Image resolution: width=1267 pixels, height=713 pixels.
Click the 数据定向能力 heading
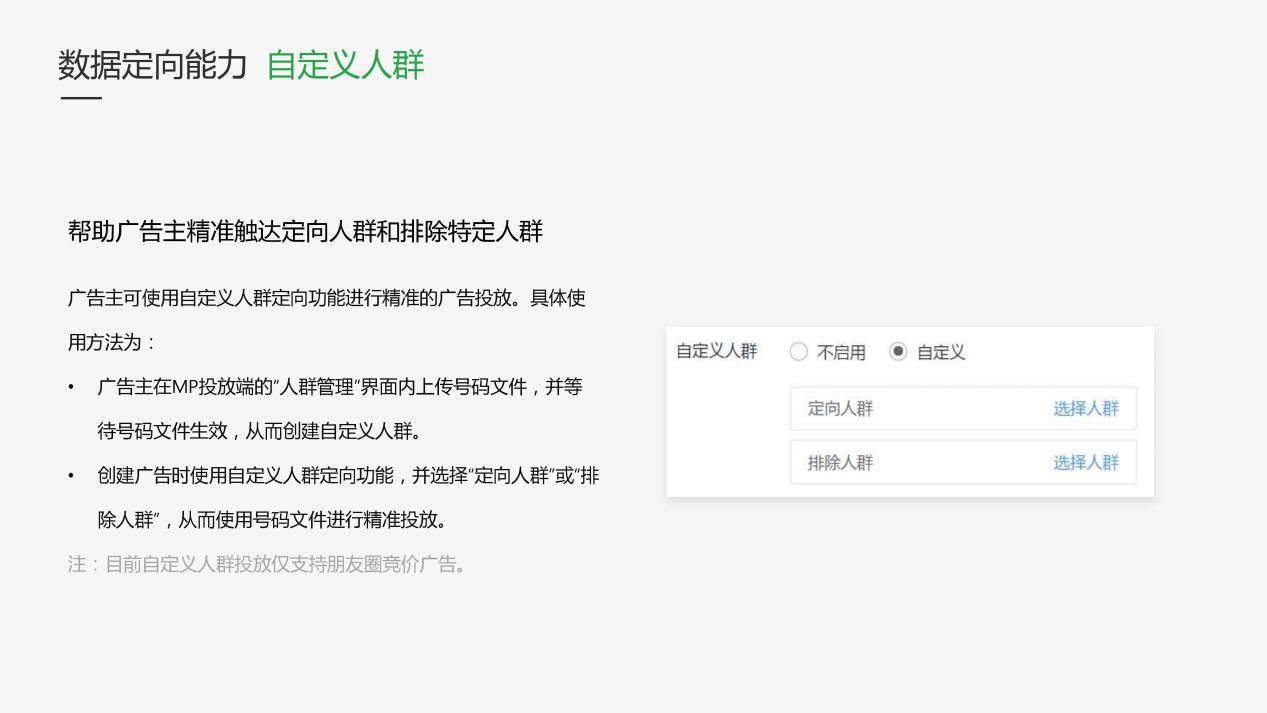point(153,65)
